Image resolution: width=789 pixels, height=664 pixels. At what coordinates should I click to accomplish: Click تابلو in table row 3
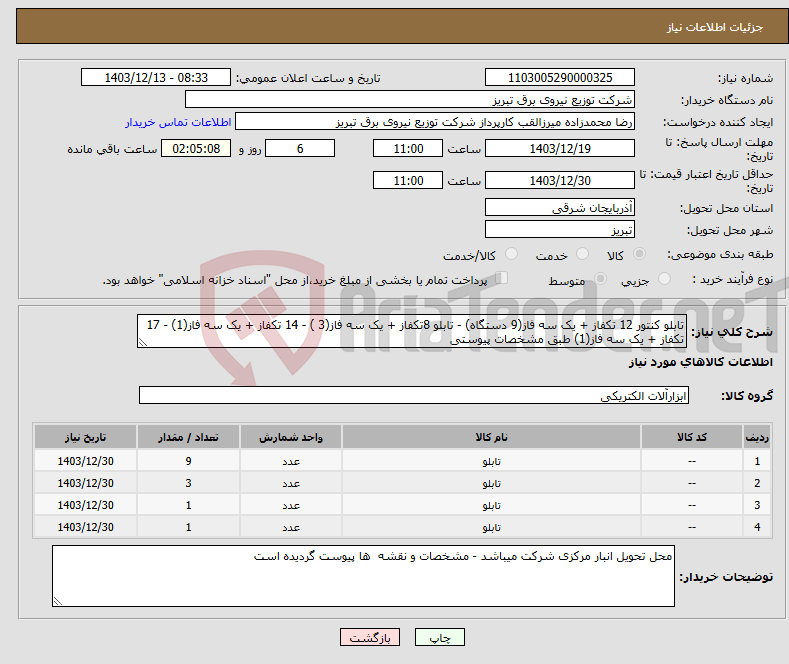(x=491, y=506)
